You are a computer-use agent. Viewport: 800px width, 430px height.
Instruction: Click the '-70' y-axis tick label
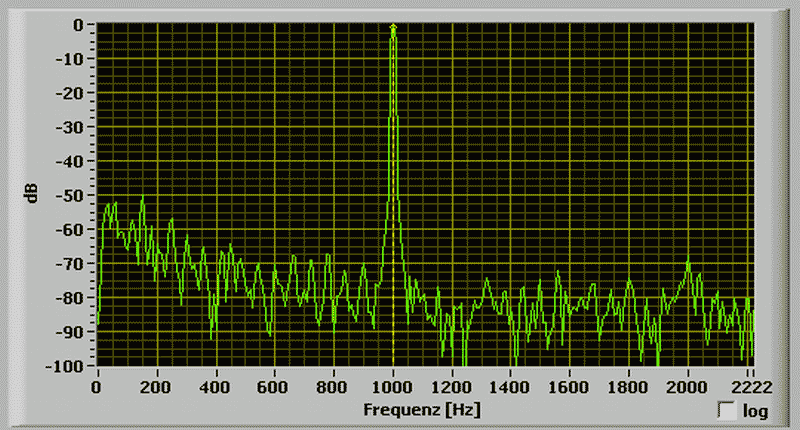68,264
